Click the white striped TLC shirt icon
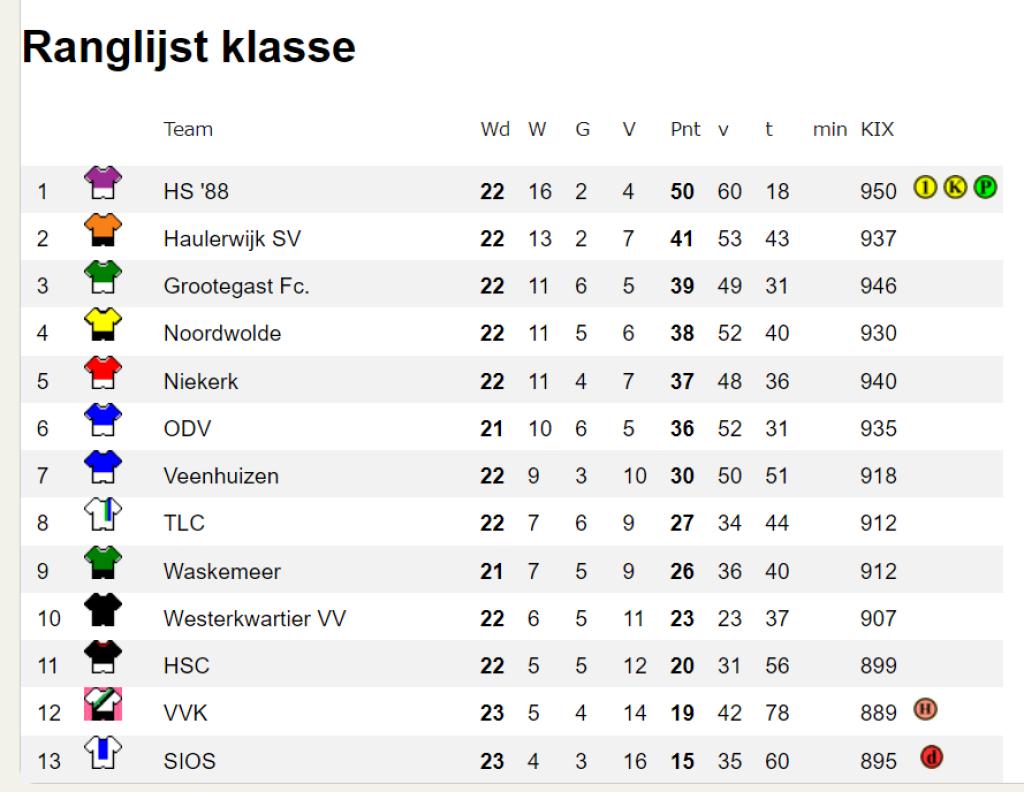The height and width of the screenshot is (792, 1024). [103, 515]
